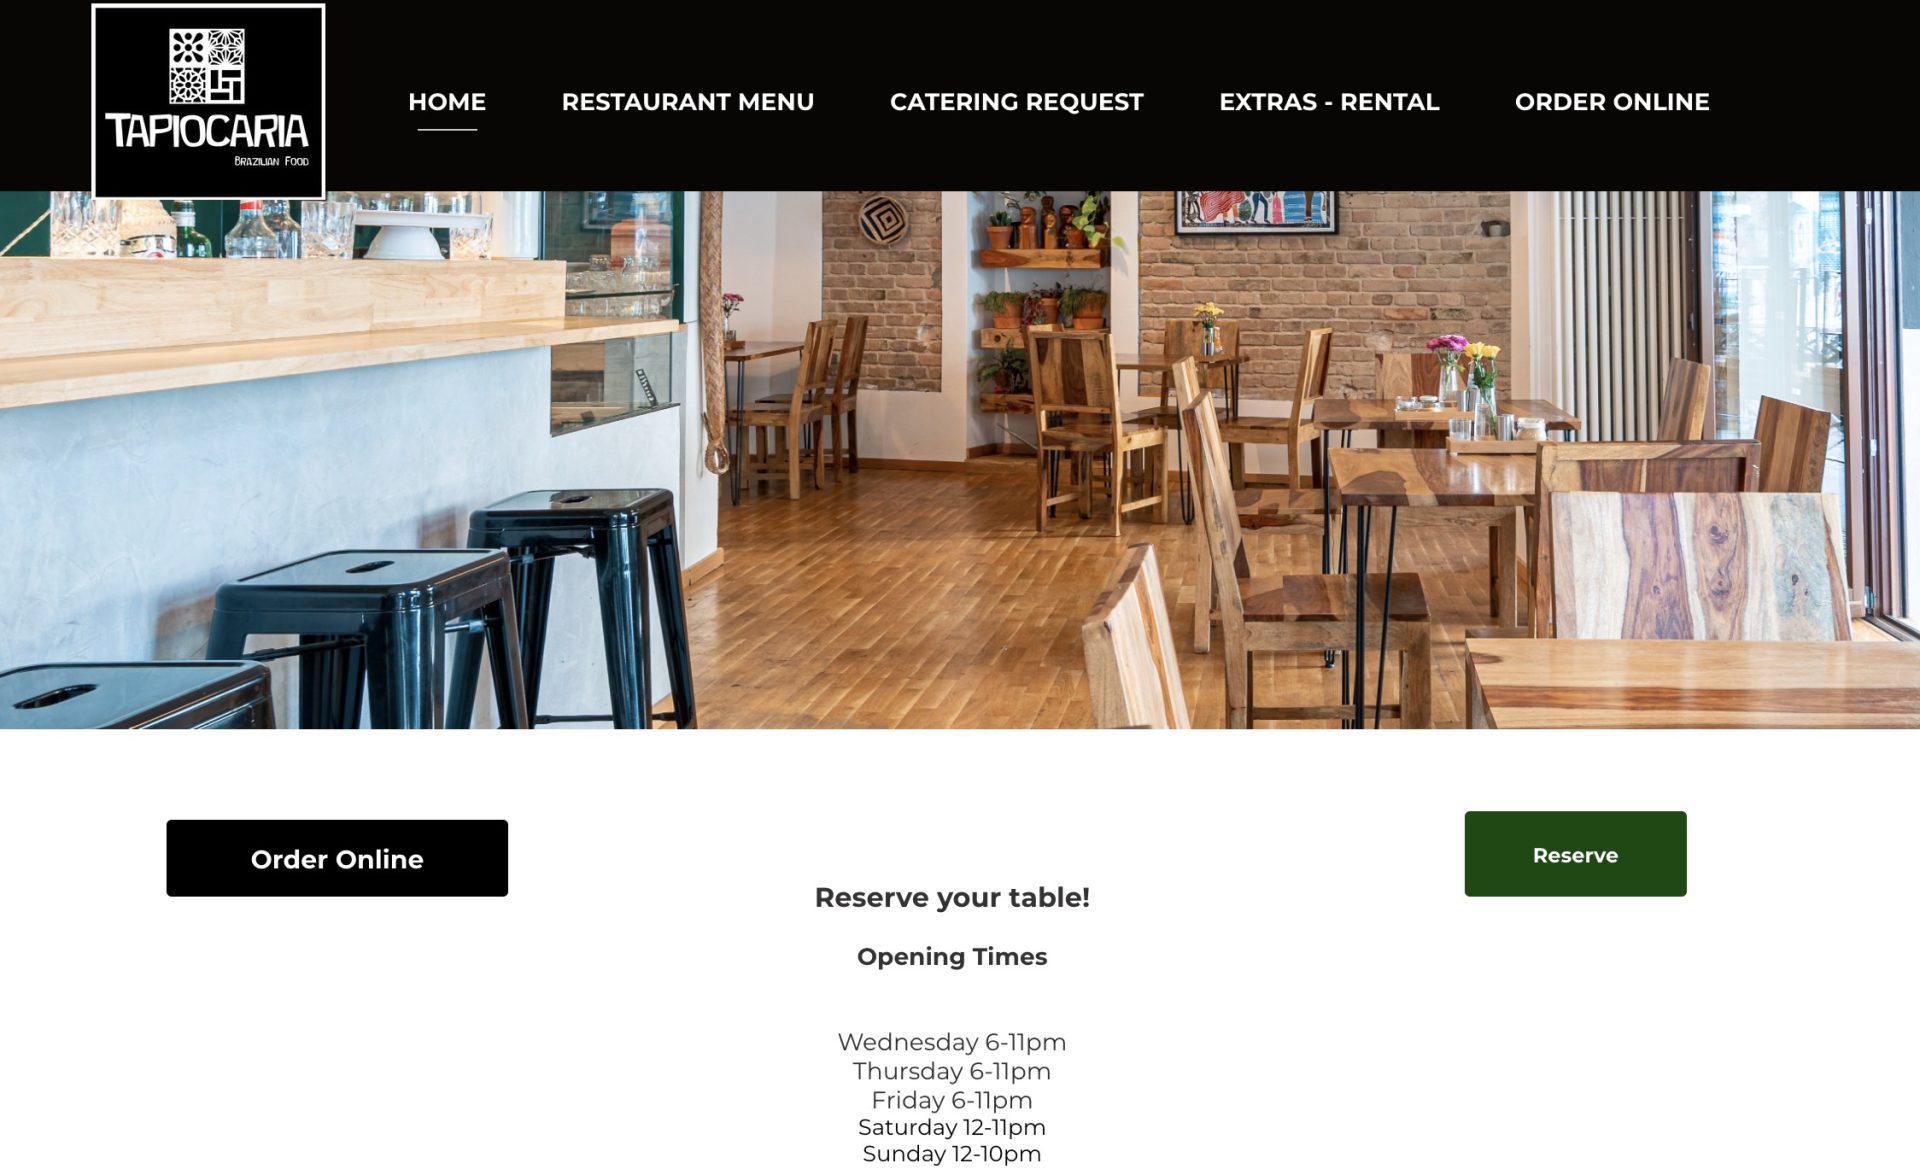Viewport: 1920px width, 1175px height.
Task: Click the Opening Times heading
Action: click(952, 957)
